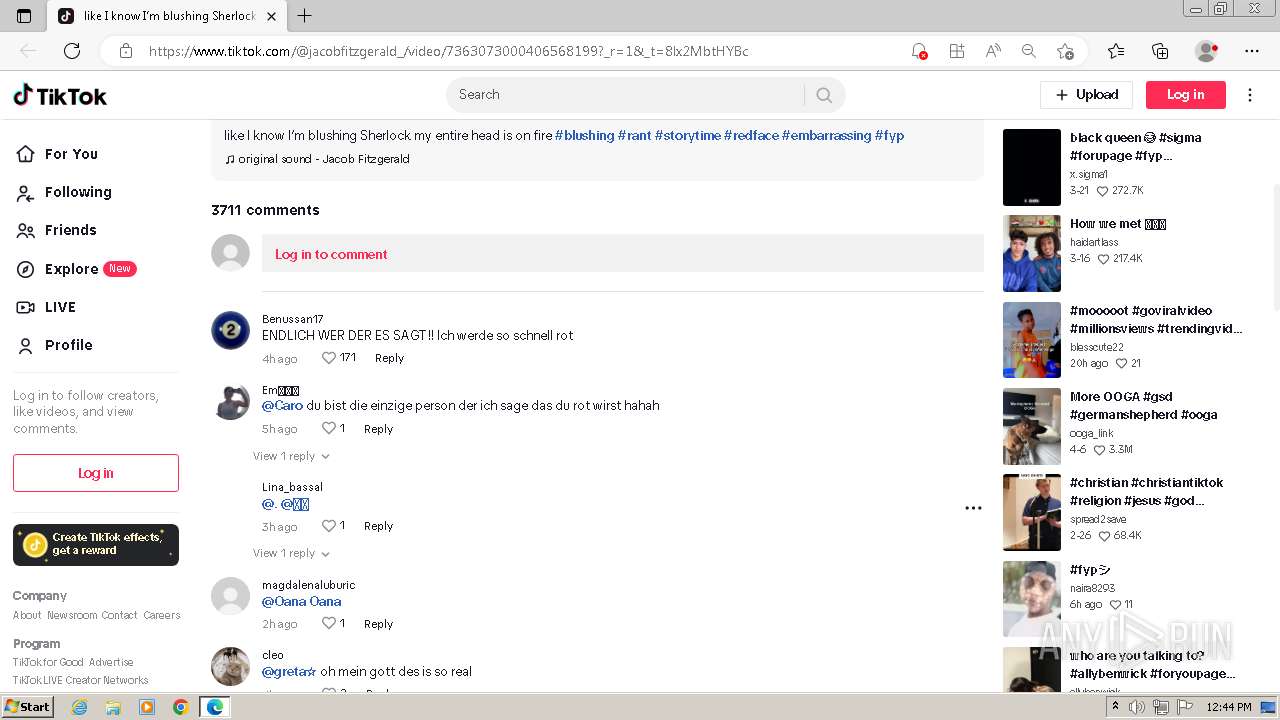Add this page to favorites
The width and height of the screenshot is (1280, 720).
click(1065, 51)
